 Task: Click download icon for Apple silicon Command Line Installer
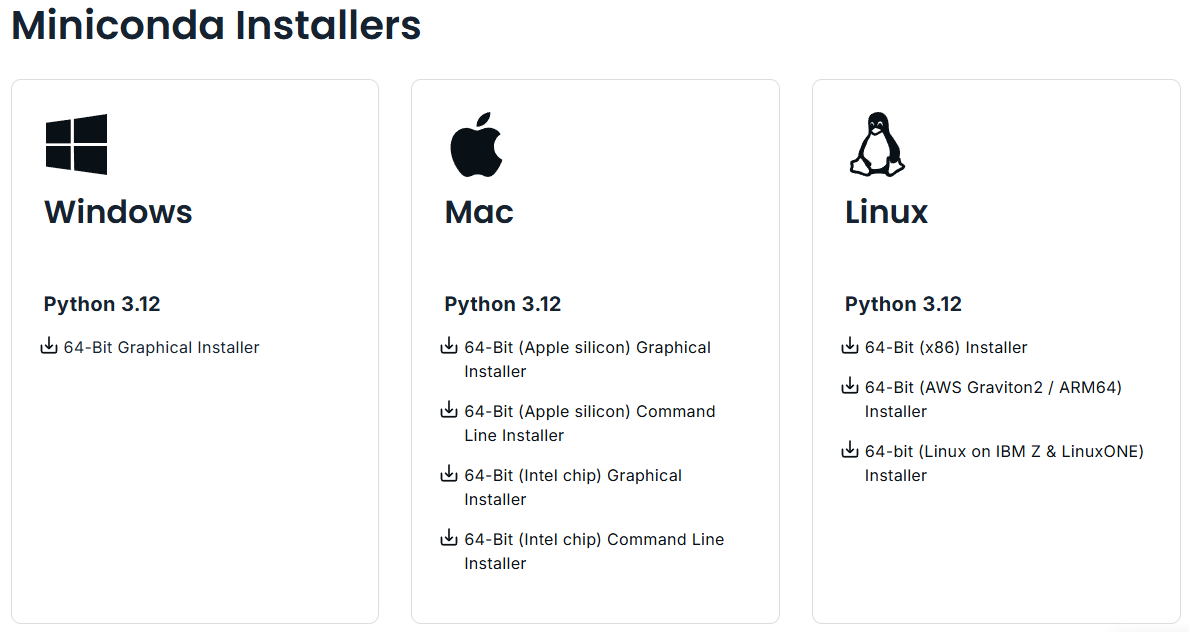[449, 411]
